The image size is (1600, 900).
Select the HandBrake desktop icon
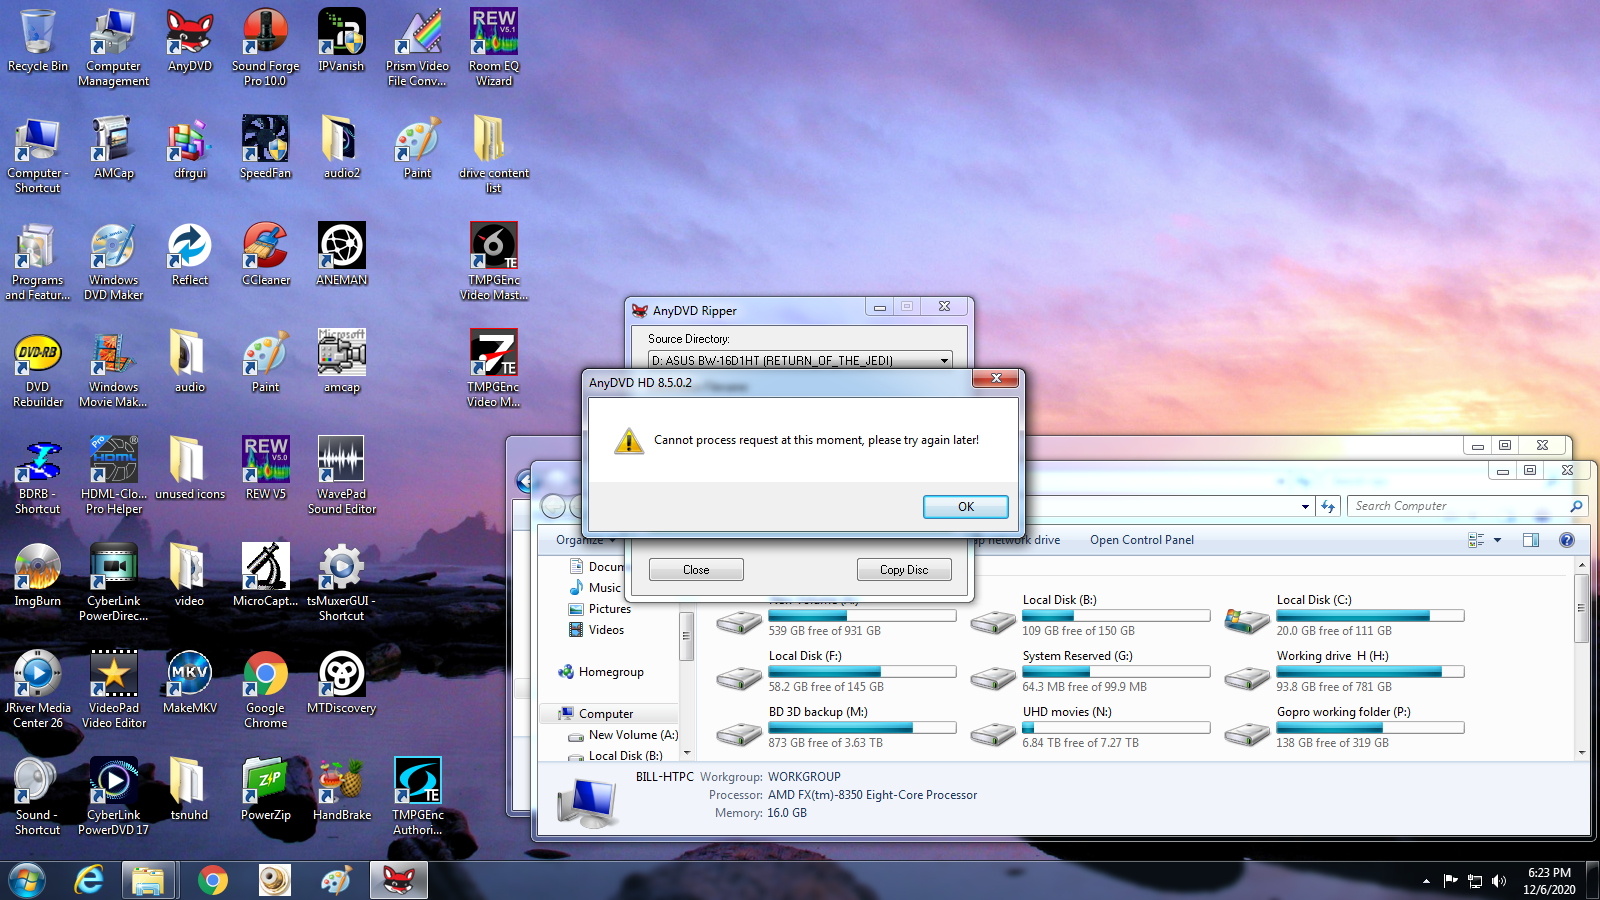click(x=341, y=790)
